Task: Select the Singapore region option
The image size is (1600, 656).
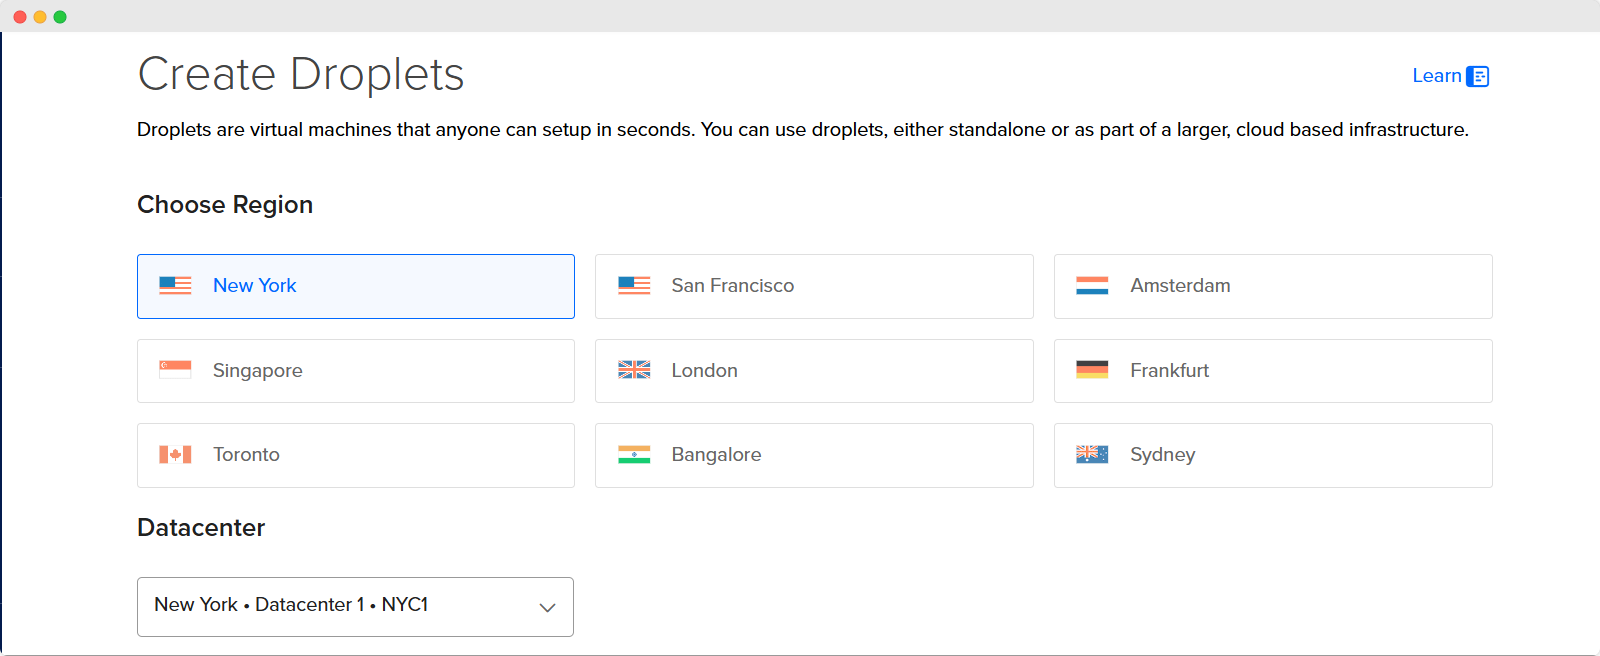Action: 355,371
